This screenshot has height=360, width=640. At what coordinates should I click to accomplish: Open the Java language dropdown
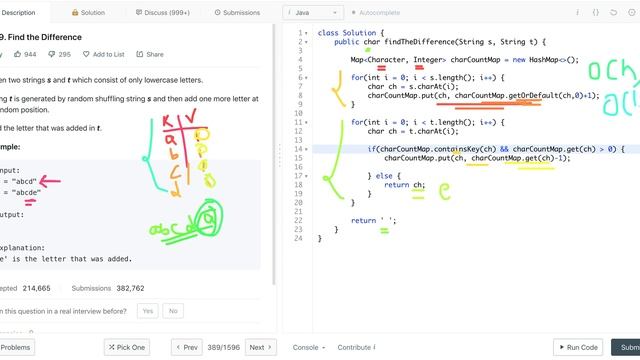(x=313, y=13)
